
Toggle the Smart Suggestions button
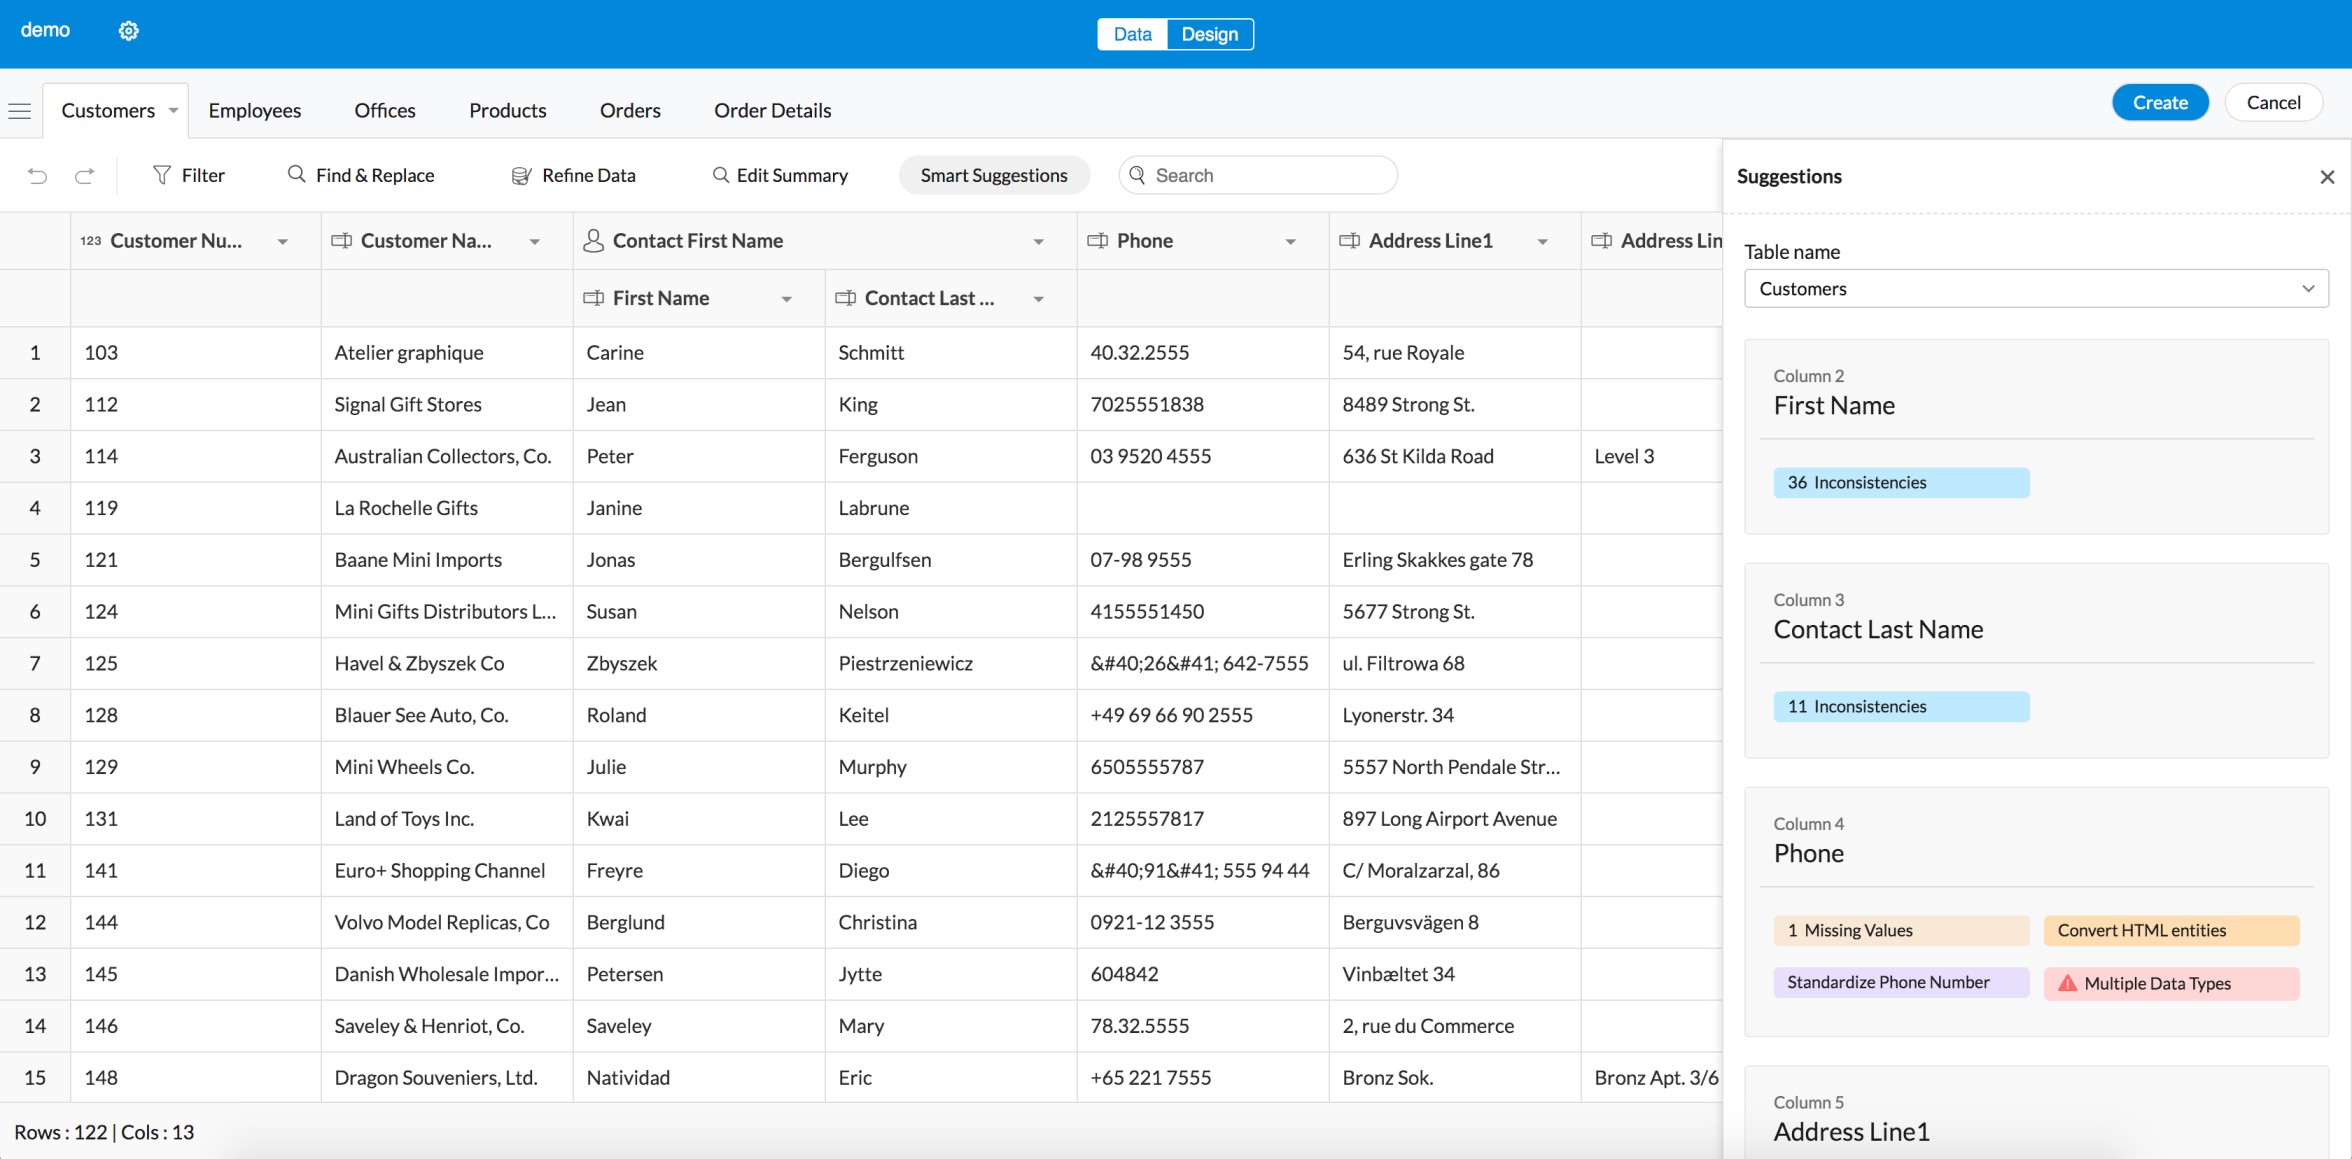click(x=993, y=175)
